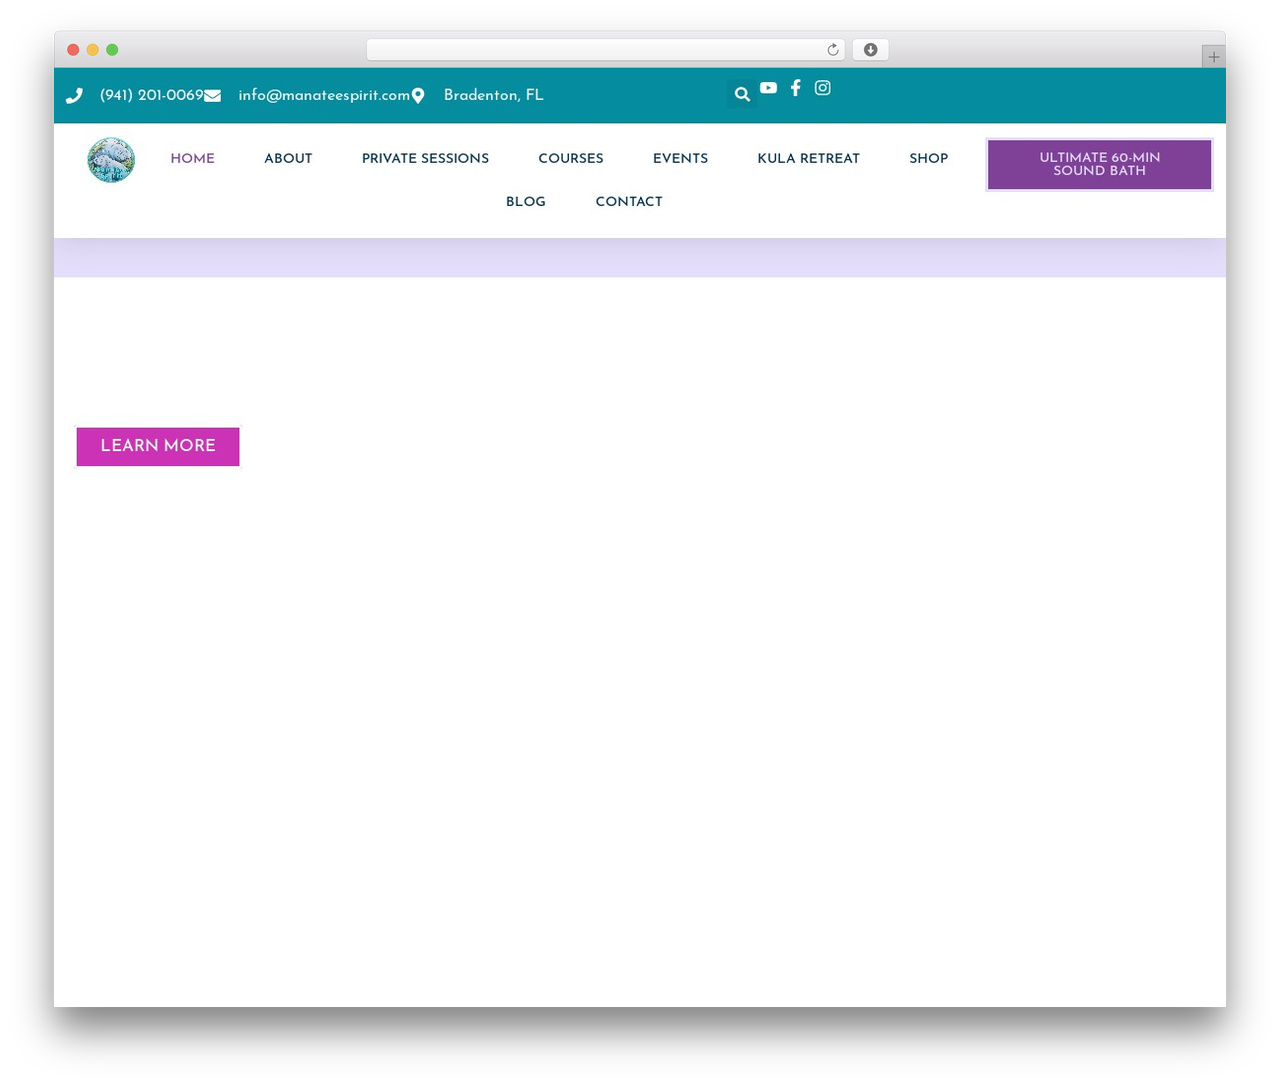The image size is (1280, 1084).
Task: Open the YouTube channel icon
Action: pos(768,88)
